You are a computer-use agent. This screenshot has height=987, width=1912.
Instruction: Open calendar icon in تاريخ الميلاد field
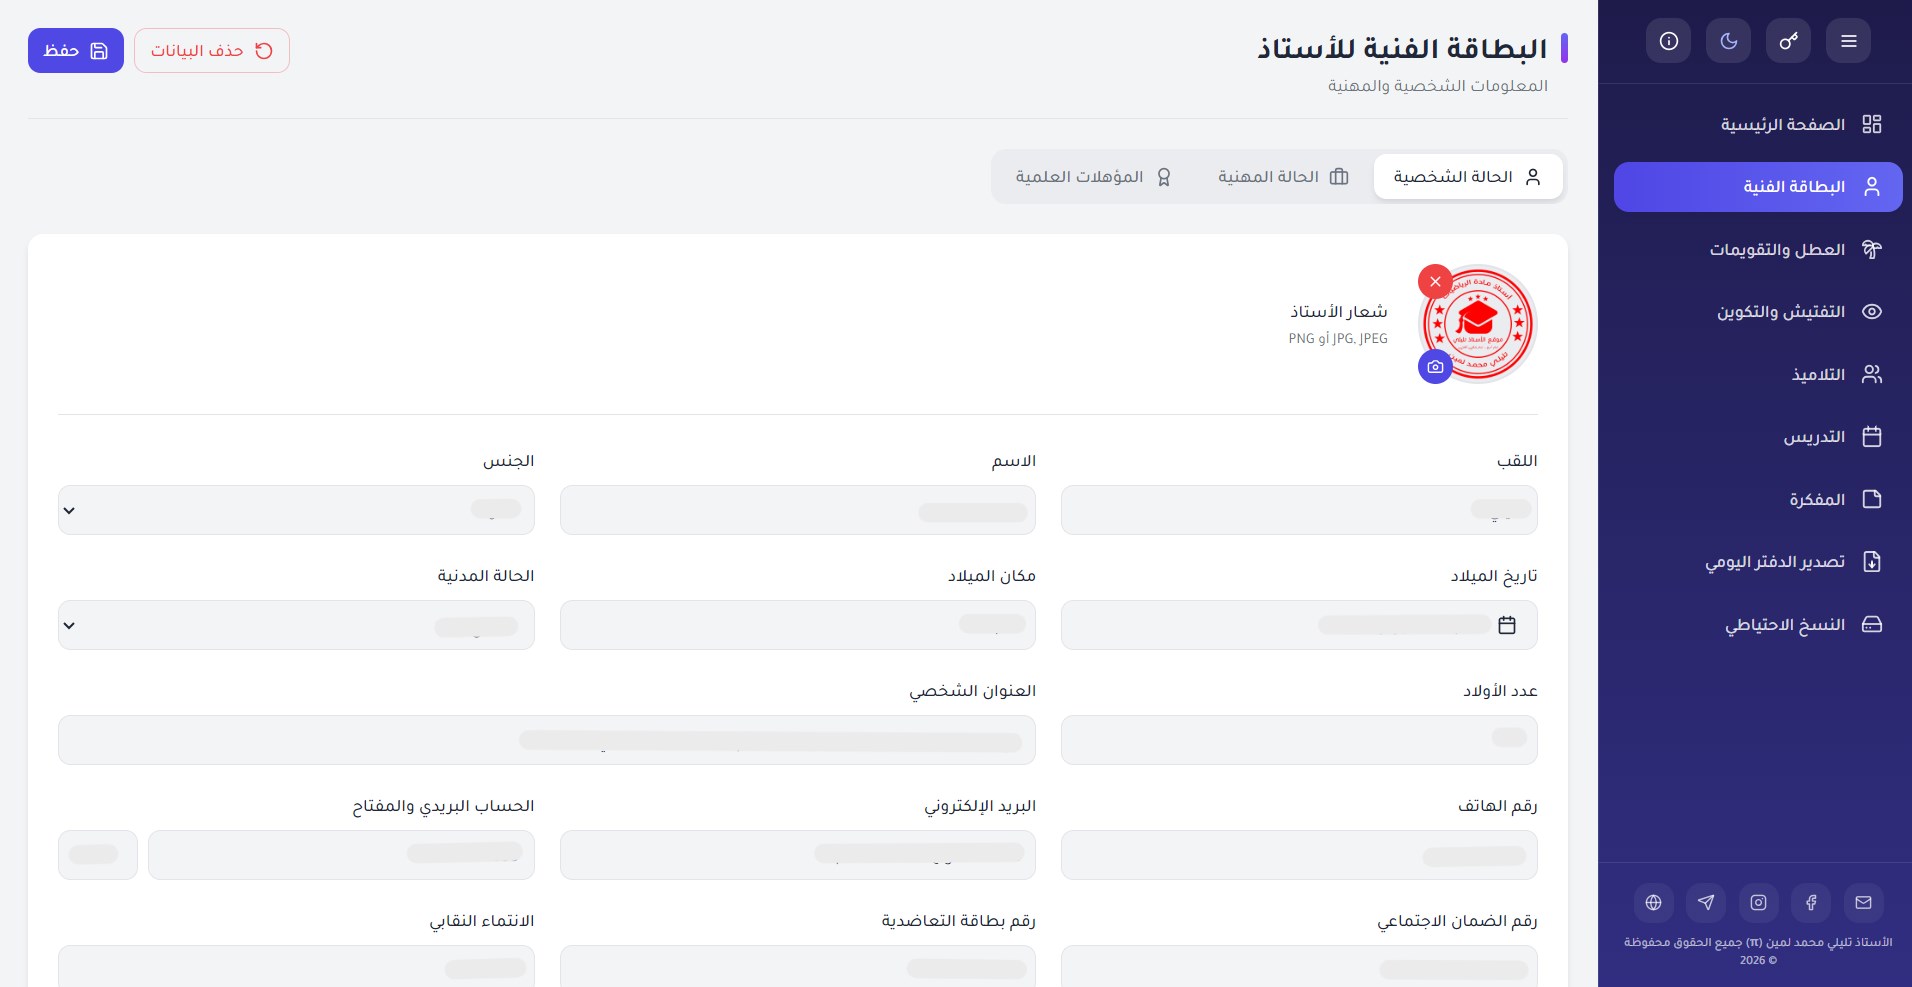pyautogui.click(x=1507, y=625)
